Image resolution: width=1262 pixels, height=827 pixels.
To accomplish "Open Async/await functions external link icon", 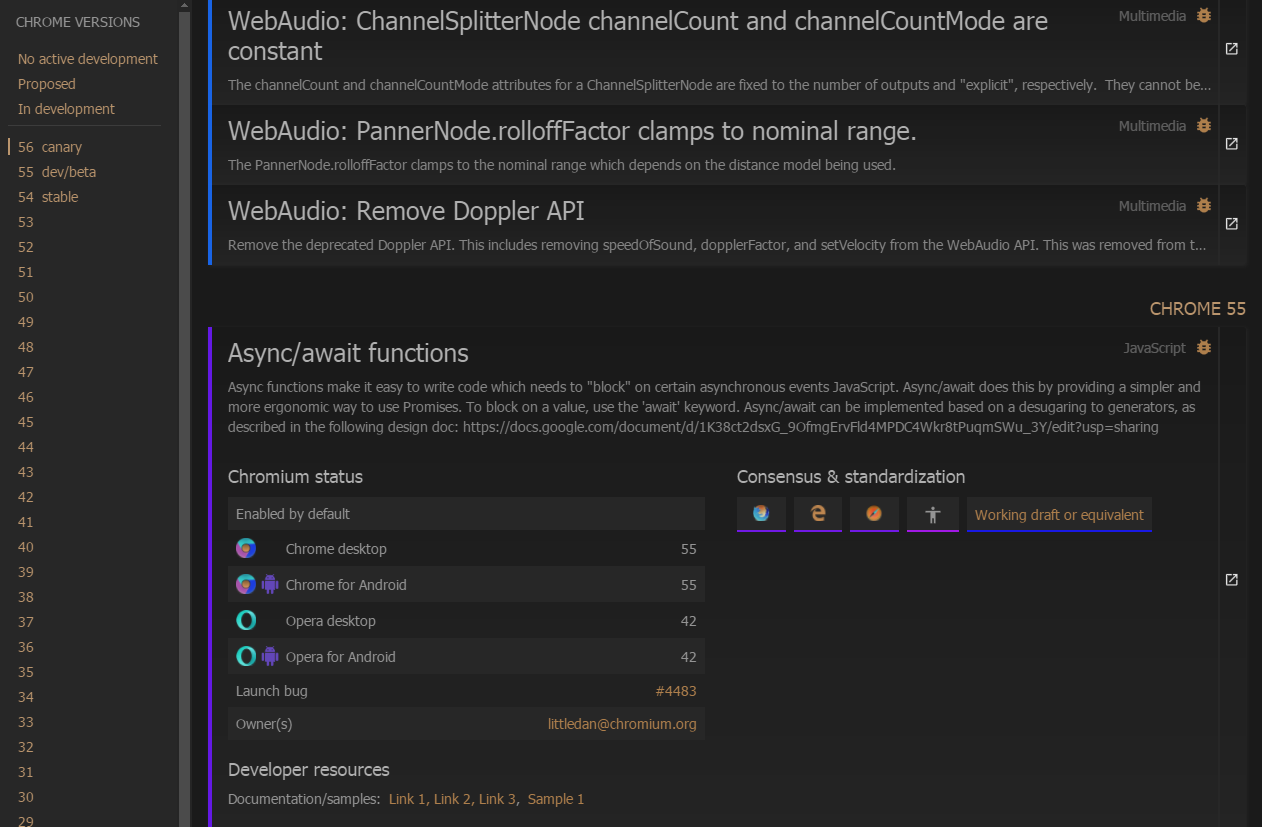I will [1232, 580].
